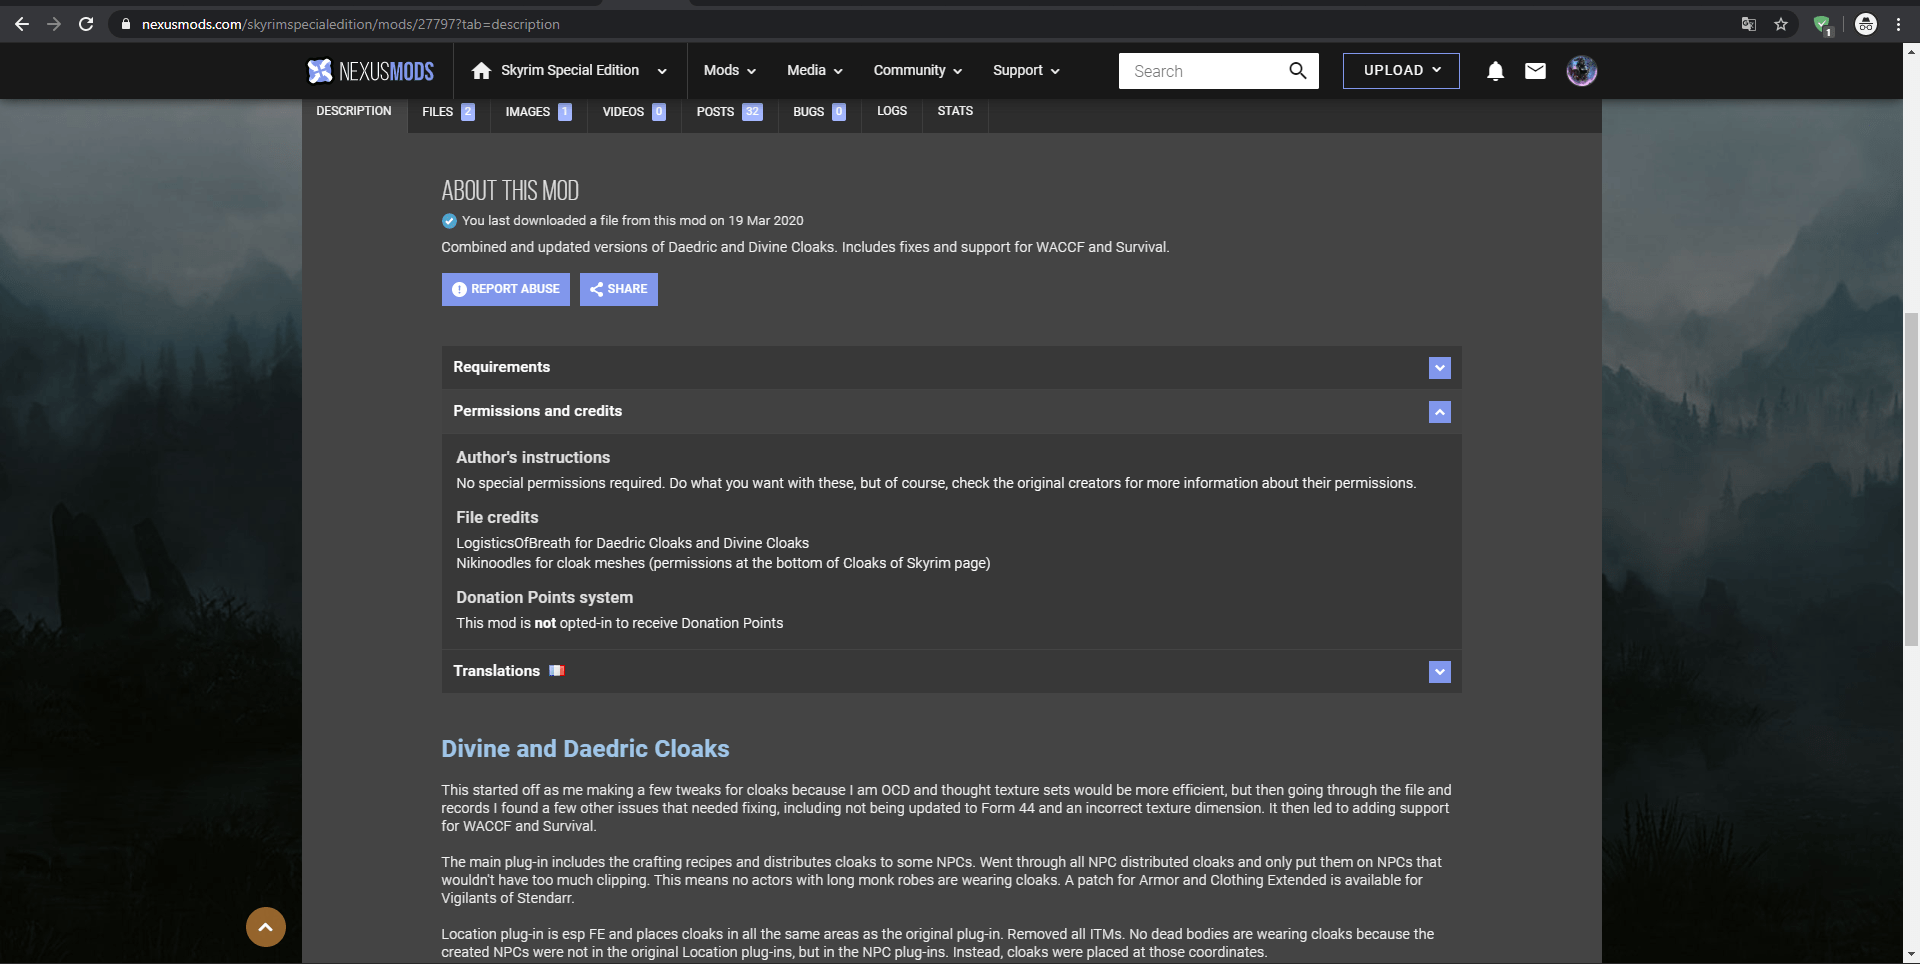Click the Author's instructions heading
This screenshot has height=964, width=1920.
point(533,457)
